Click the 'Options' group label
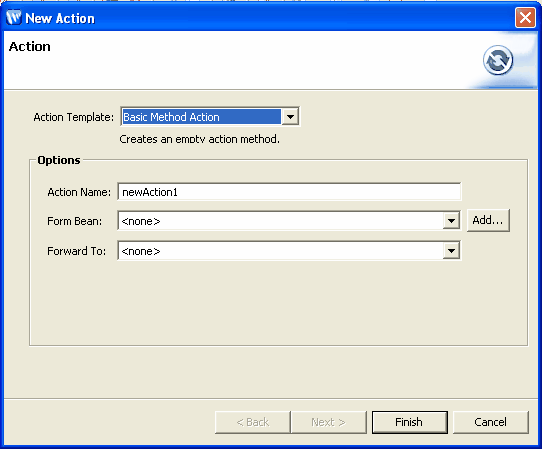The height and width of the screenshot is (449, 542). click(x=59, y=160)
